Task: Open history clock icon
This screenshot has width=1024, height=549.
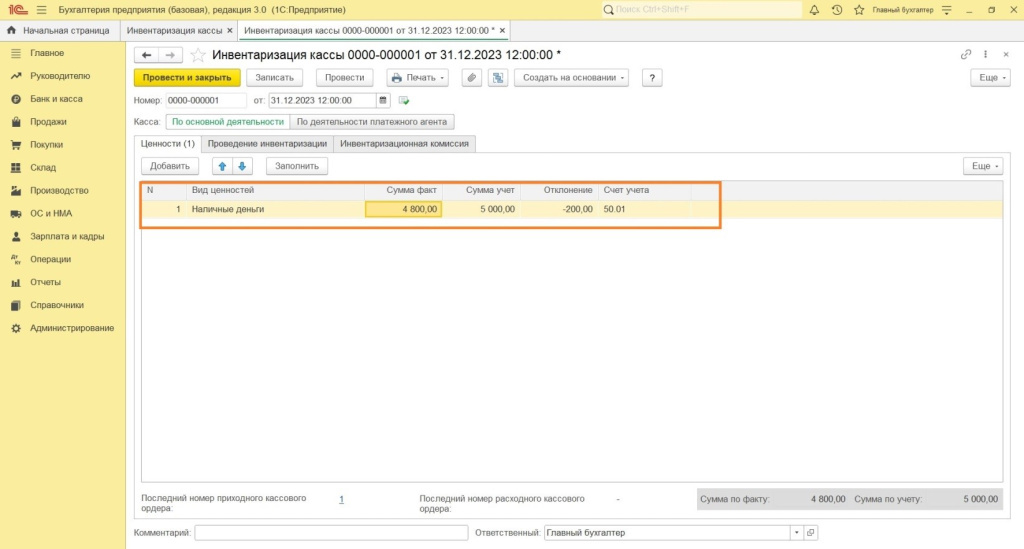Action: pyautogui.click(x=837, y=10)
